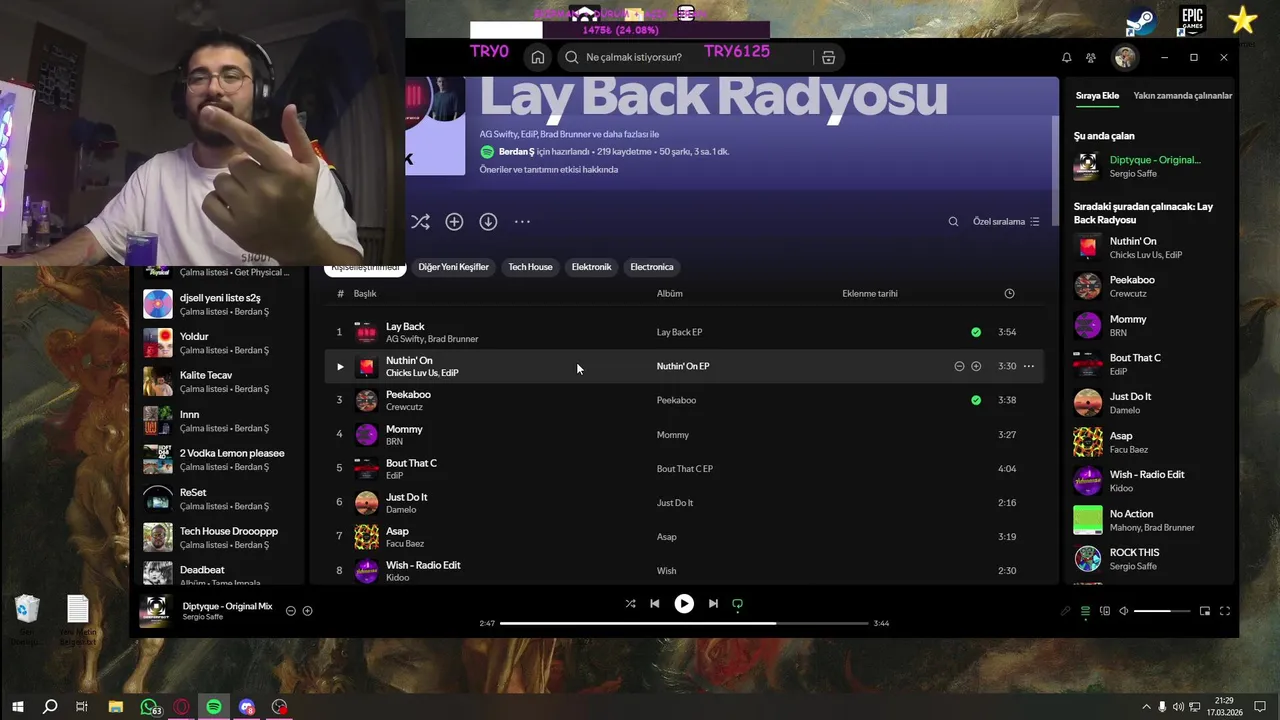Open the Browse icon in search bar
This screenshot has height=720, width=1280.
(828, 57)
